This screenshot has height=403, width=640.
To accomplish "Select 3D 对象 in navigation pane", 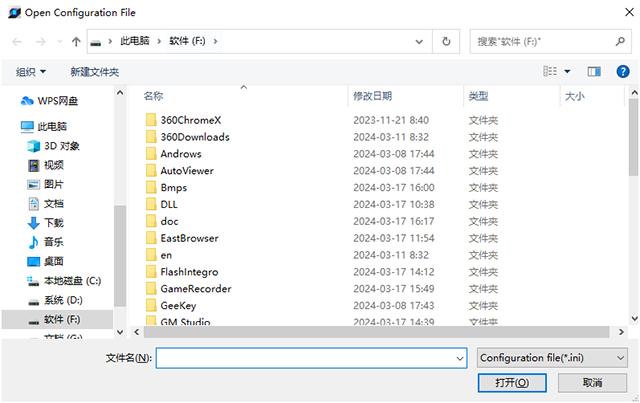I will [x=61, y=146].
